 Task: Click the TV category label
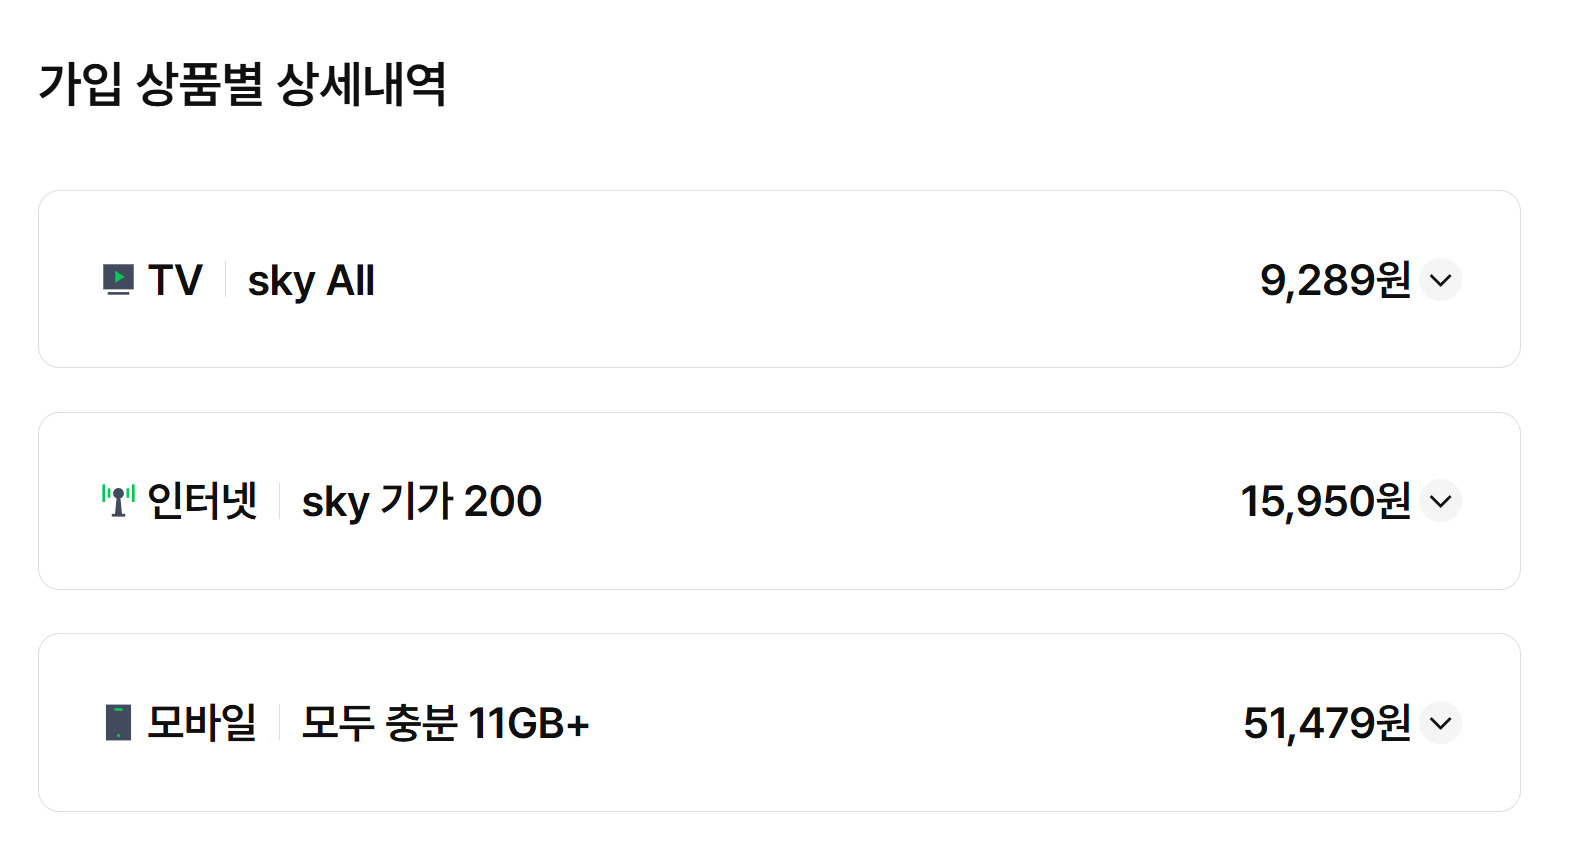[175, 280]
